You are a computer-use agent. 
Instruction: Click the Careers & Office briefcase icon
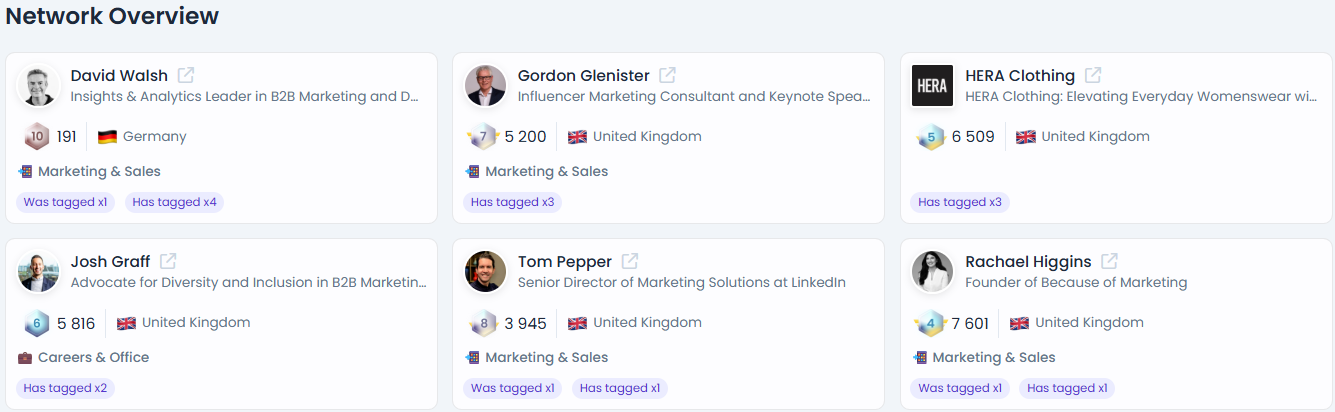click(x=25, y=357)
